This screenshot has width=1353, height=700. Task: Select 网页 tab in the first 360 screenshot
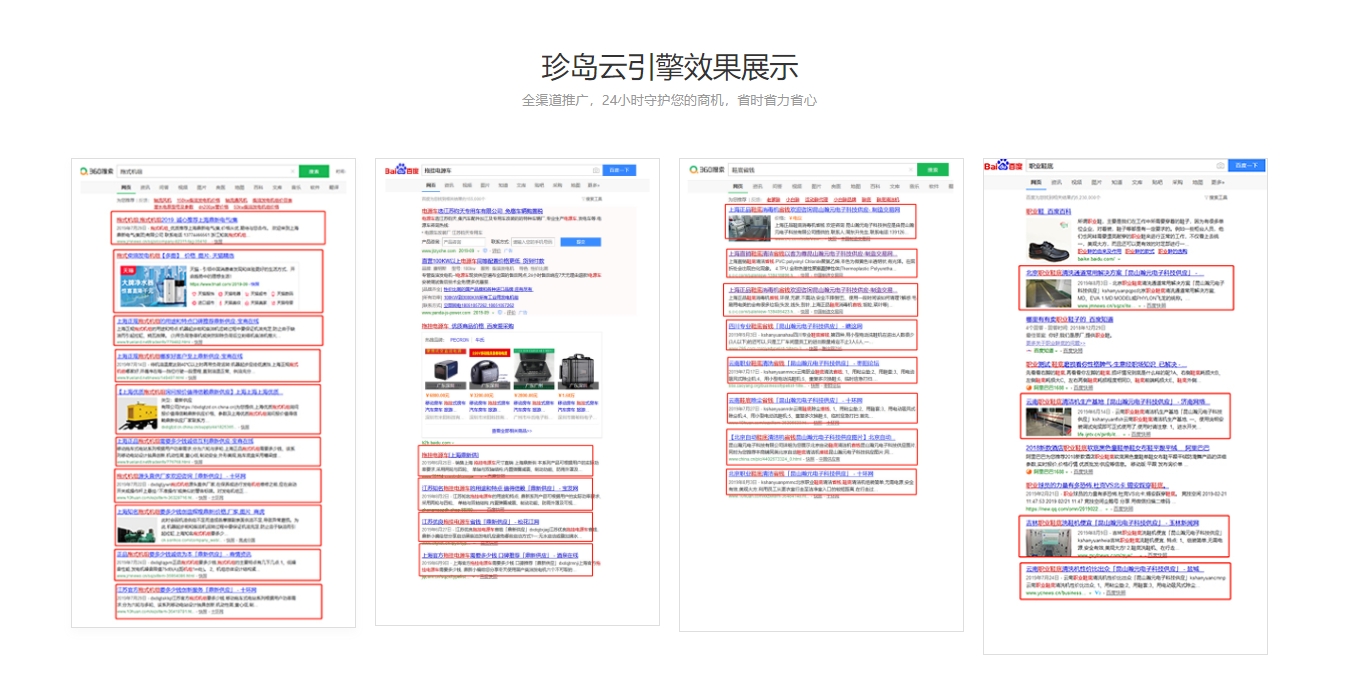pyautogui.click(x=126, y=187)
